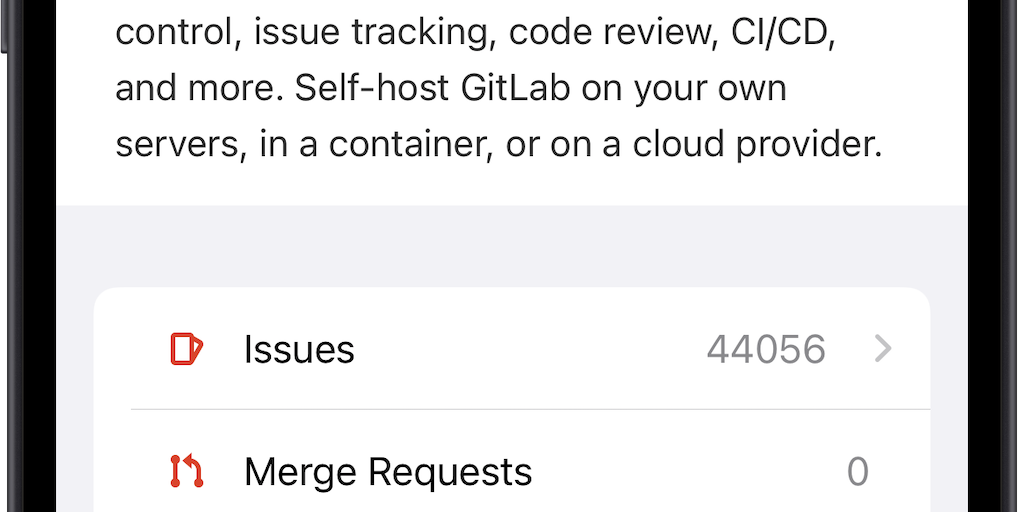The image size is (1024, 512).
Task: Select the Merge Requests label text
Action: (388, 470)
